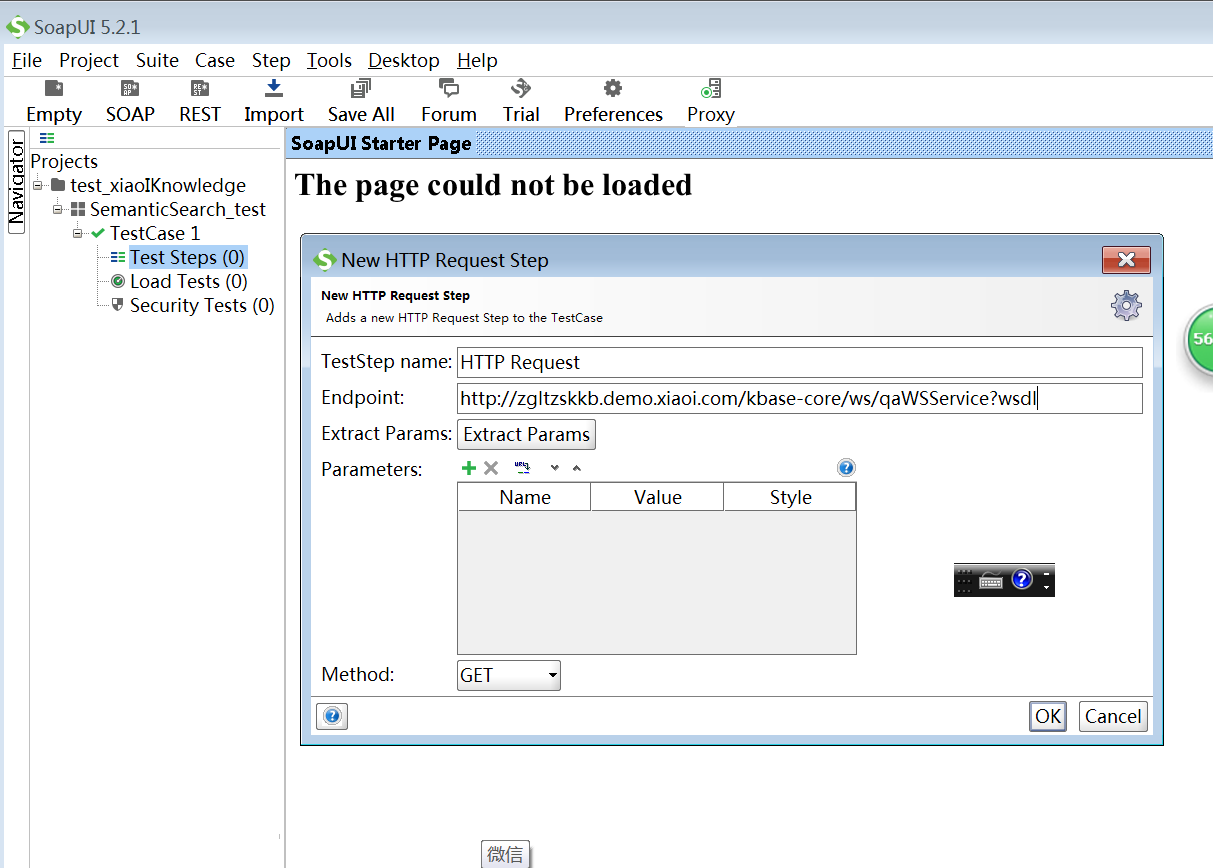Select SemanticSearch_test label in navigator
The image size is (1213, 868).
pyautogui.click(x=178, y=209)
